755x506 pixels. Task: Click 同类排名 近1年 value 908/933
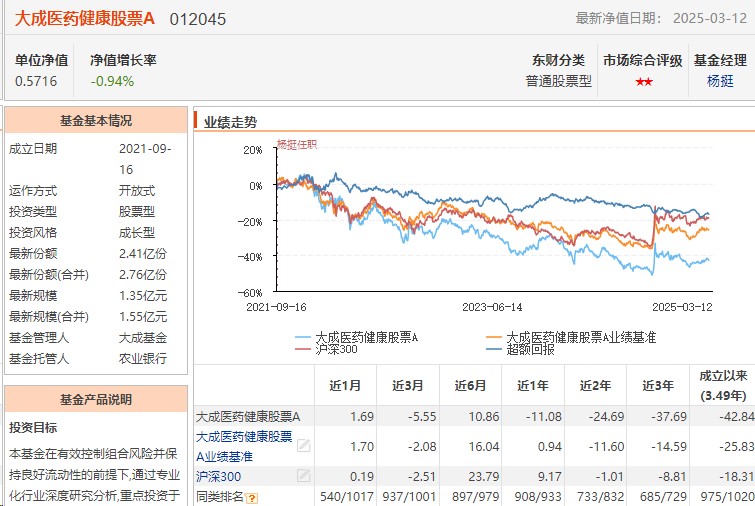[538, 496]
